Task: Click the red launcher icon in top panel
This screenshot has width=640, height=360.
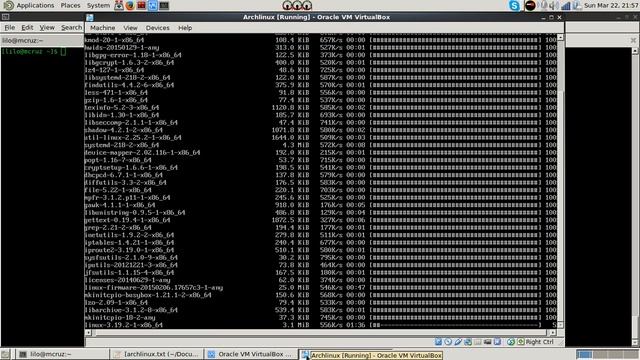Action: click(x=141, y=5)
